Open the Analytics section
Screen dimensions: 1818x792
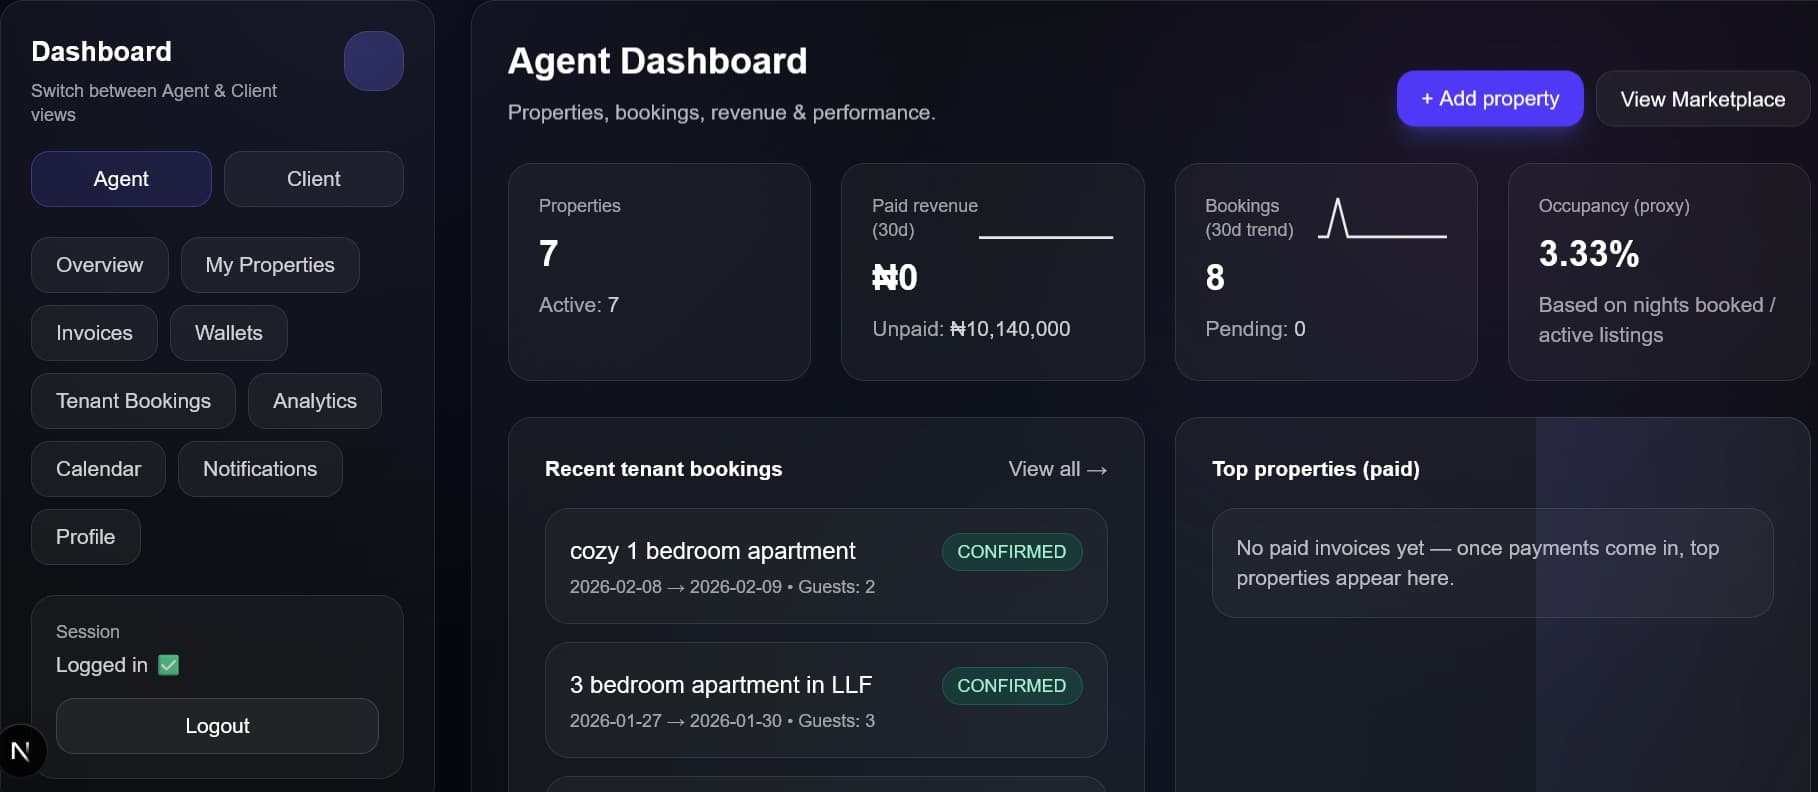coord(314,401)
